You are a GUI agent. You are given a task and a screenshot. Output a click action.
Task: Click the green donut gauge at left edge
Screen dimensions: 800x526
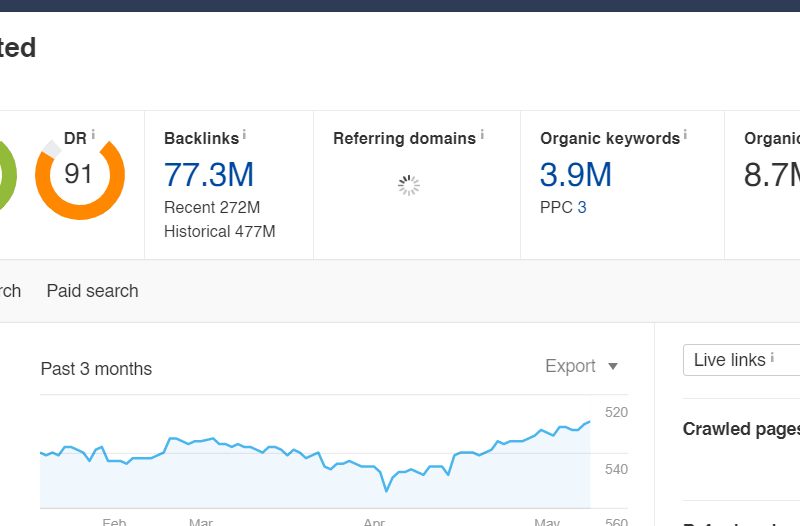[5, 175]
